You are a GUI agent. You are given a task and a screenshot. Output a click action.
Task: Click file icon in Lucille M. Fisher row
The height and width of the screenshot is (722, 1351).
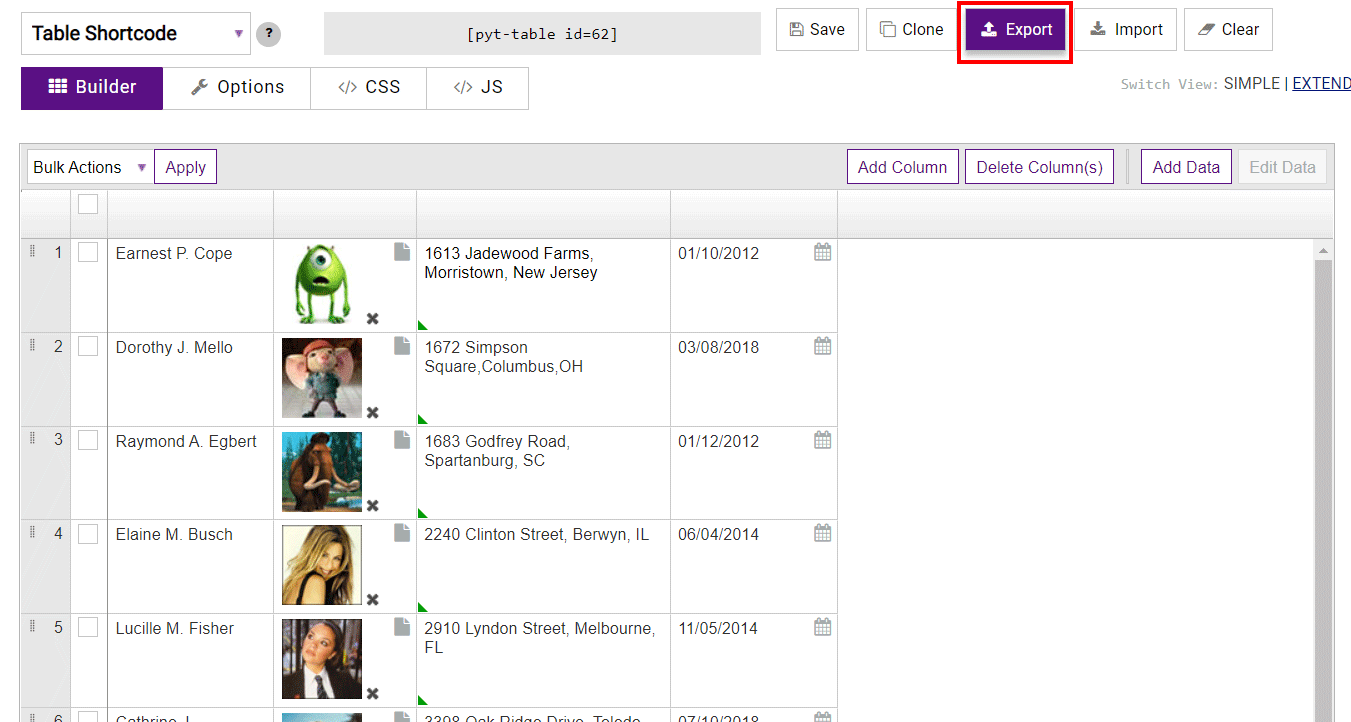coord(402,627)
